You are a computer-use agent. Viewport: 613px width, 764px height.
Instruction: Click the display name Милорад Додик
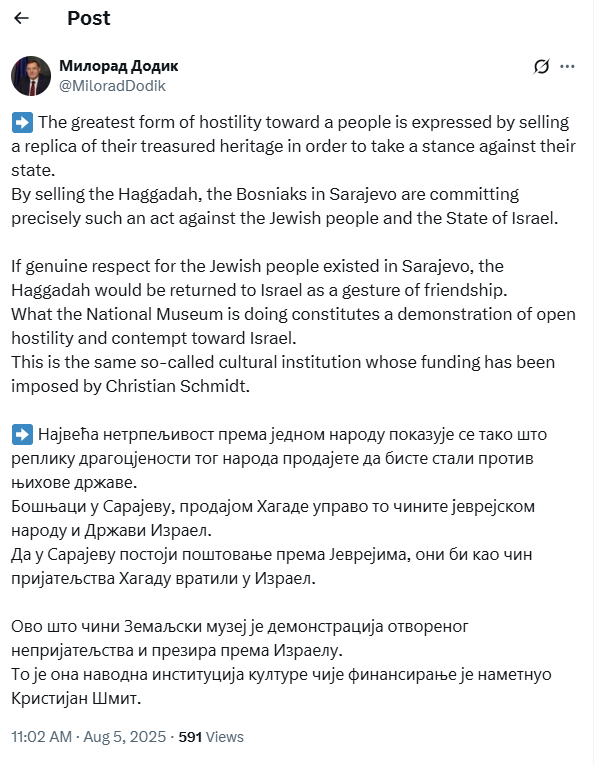pyautogui.click(x=118, y=66)
